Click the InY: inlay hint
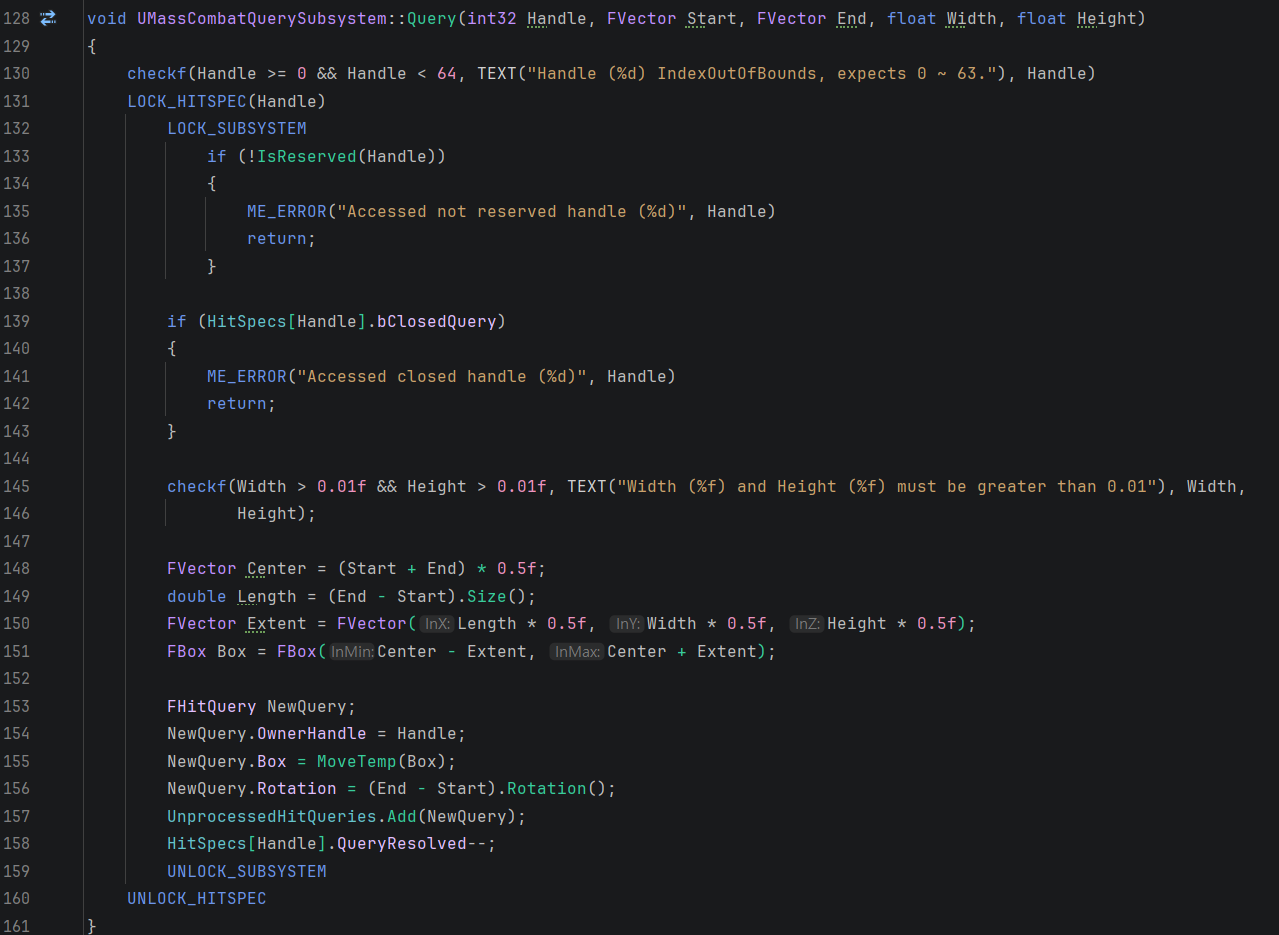The height and width of the screenshot is (935, 1279). pos(627,624)
